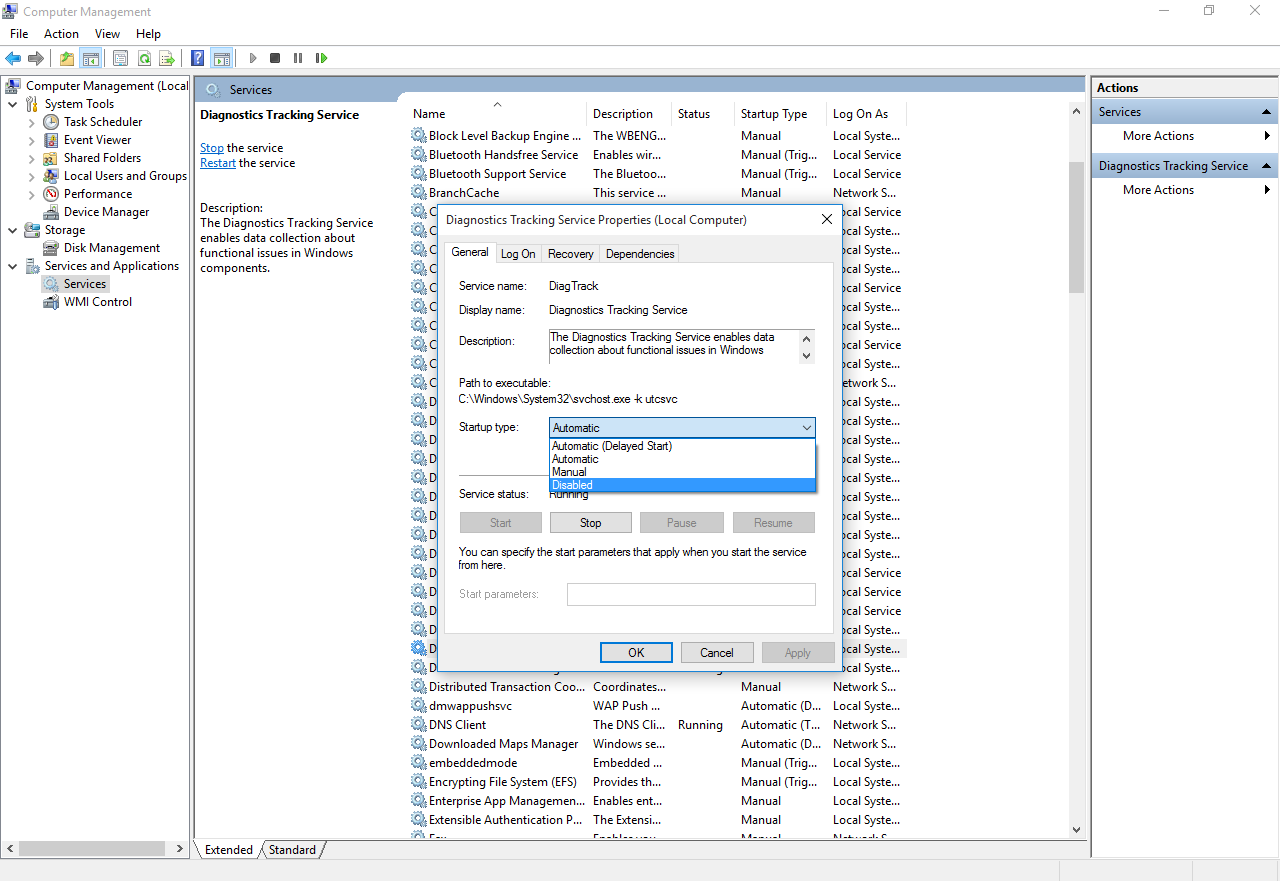Switch to the Dependencies tab

pyautogui.click(x=640, y=254)
